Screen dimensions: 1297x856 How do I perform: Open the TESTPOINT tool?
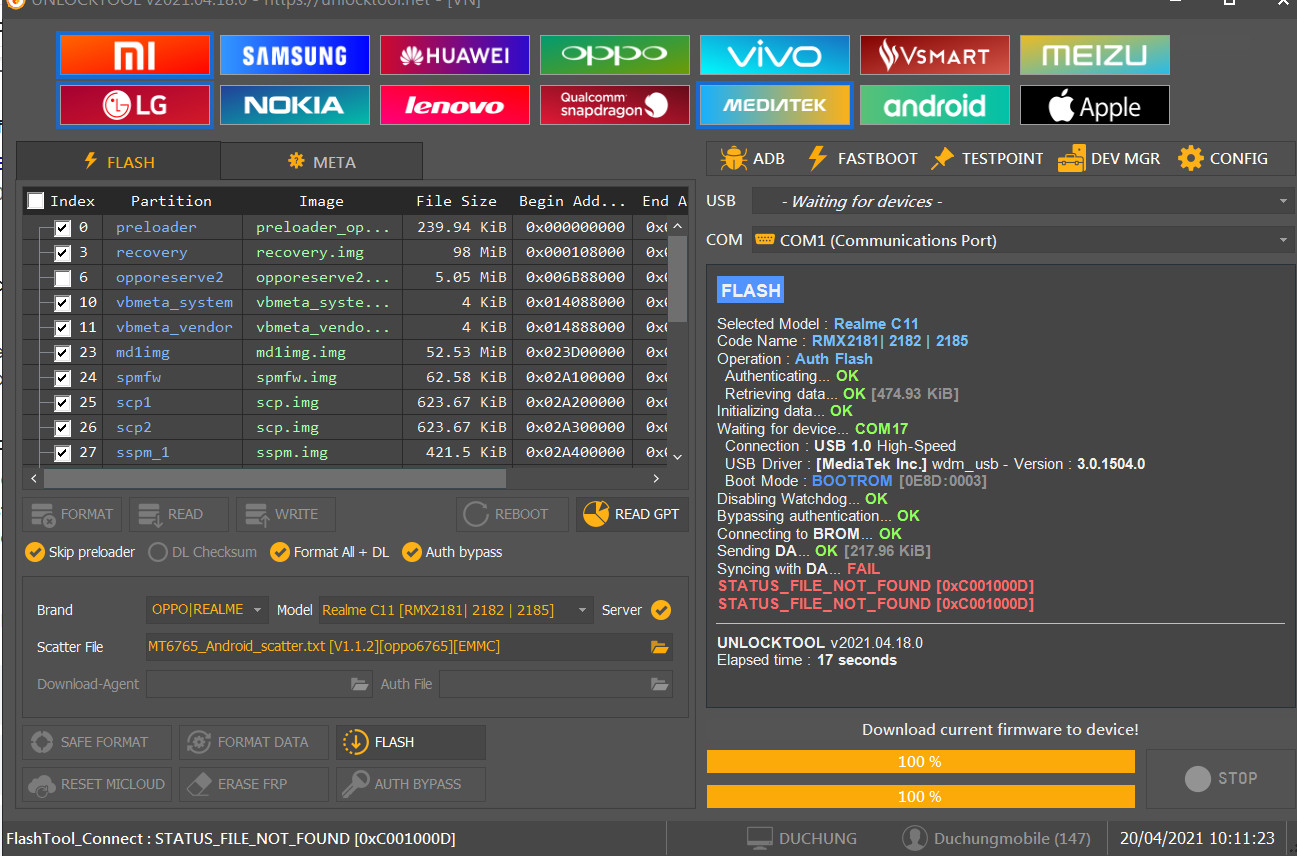click(x=986, y=158)
